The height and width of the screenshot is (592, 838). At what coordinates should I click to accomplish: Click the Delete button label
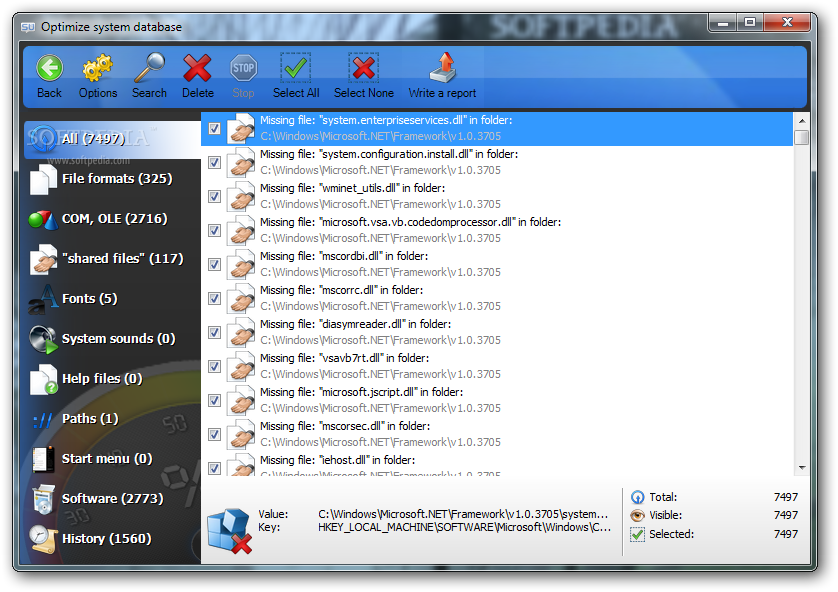click(x=198, y=93)
